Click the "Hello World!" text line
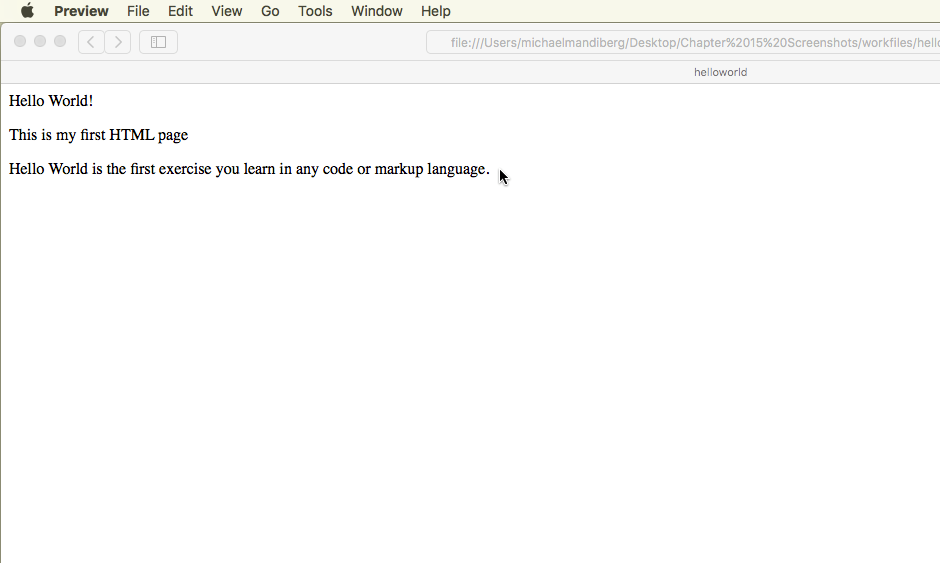This screenshot has width=940, height=563. [x=51, y=101]
